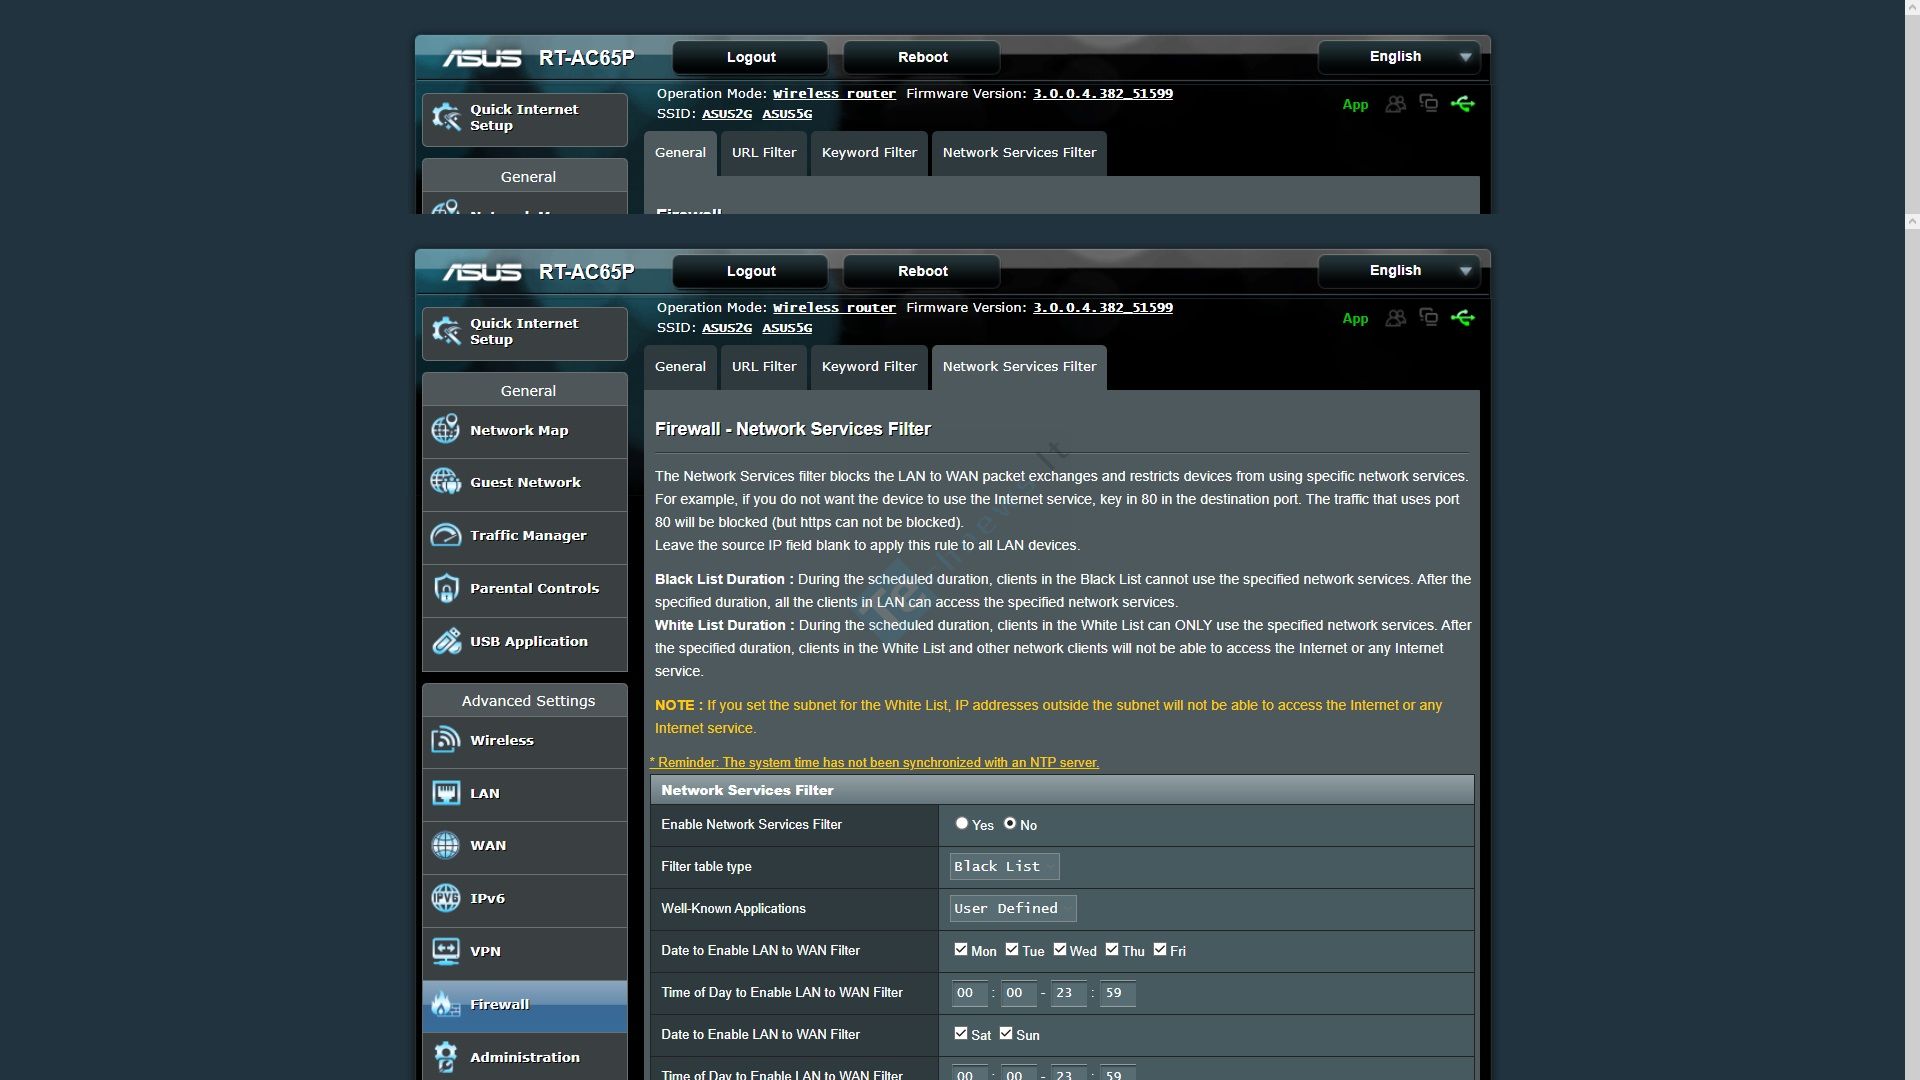Switch to URL Filter tab in upper panel

point(764,153)
